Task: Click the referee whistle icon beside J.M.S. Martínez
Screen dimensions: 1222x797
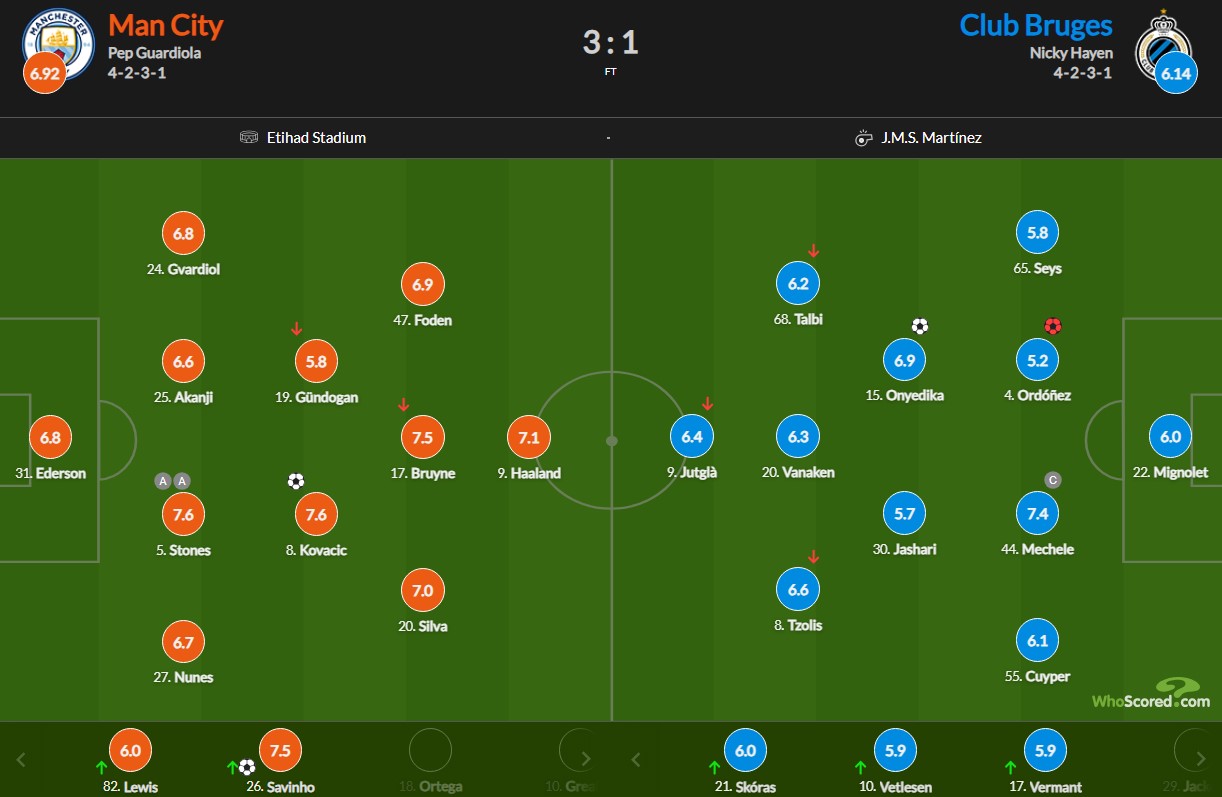Action: [864, 138]
